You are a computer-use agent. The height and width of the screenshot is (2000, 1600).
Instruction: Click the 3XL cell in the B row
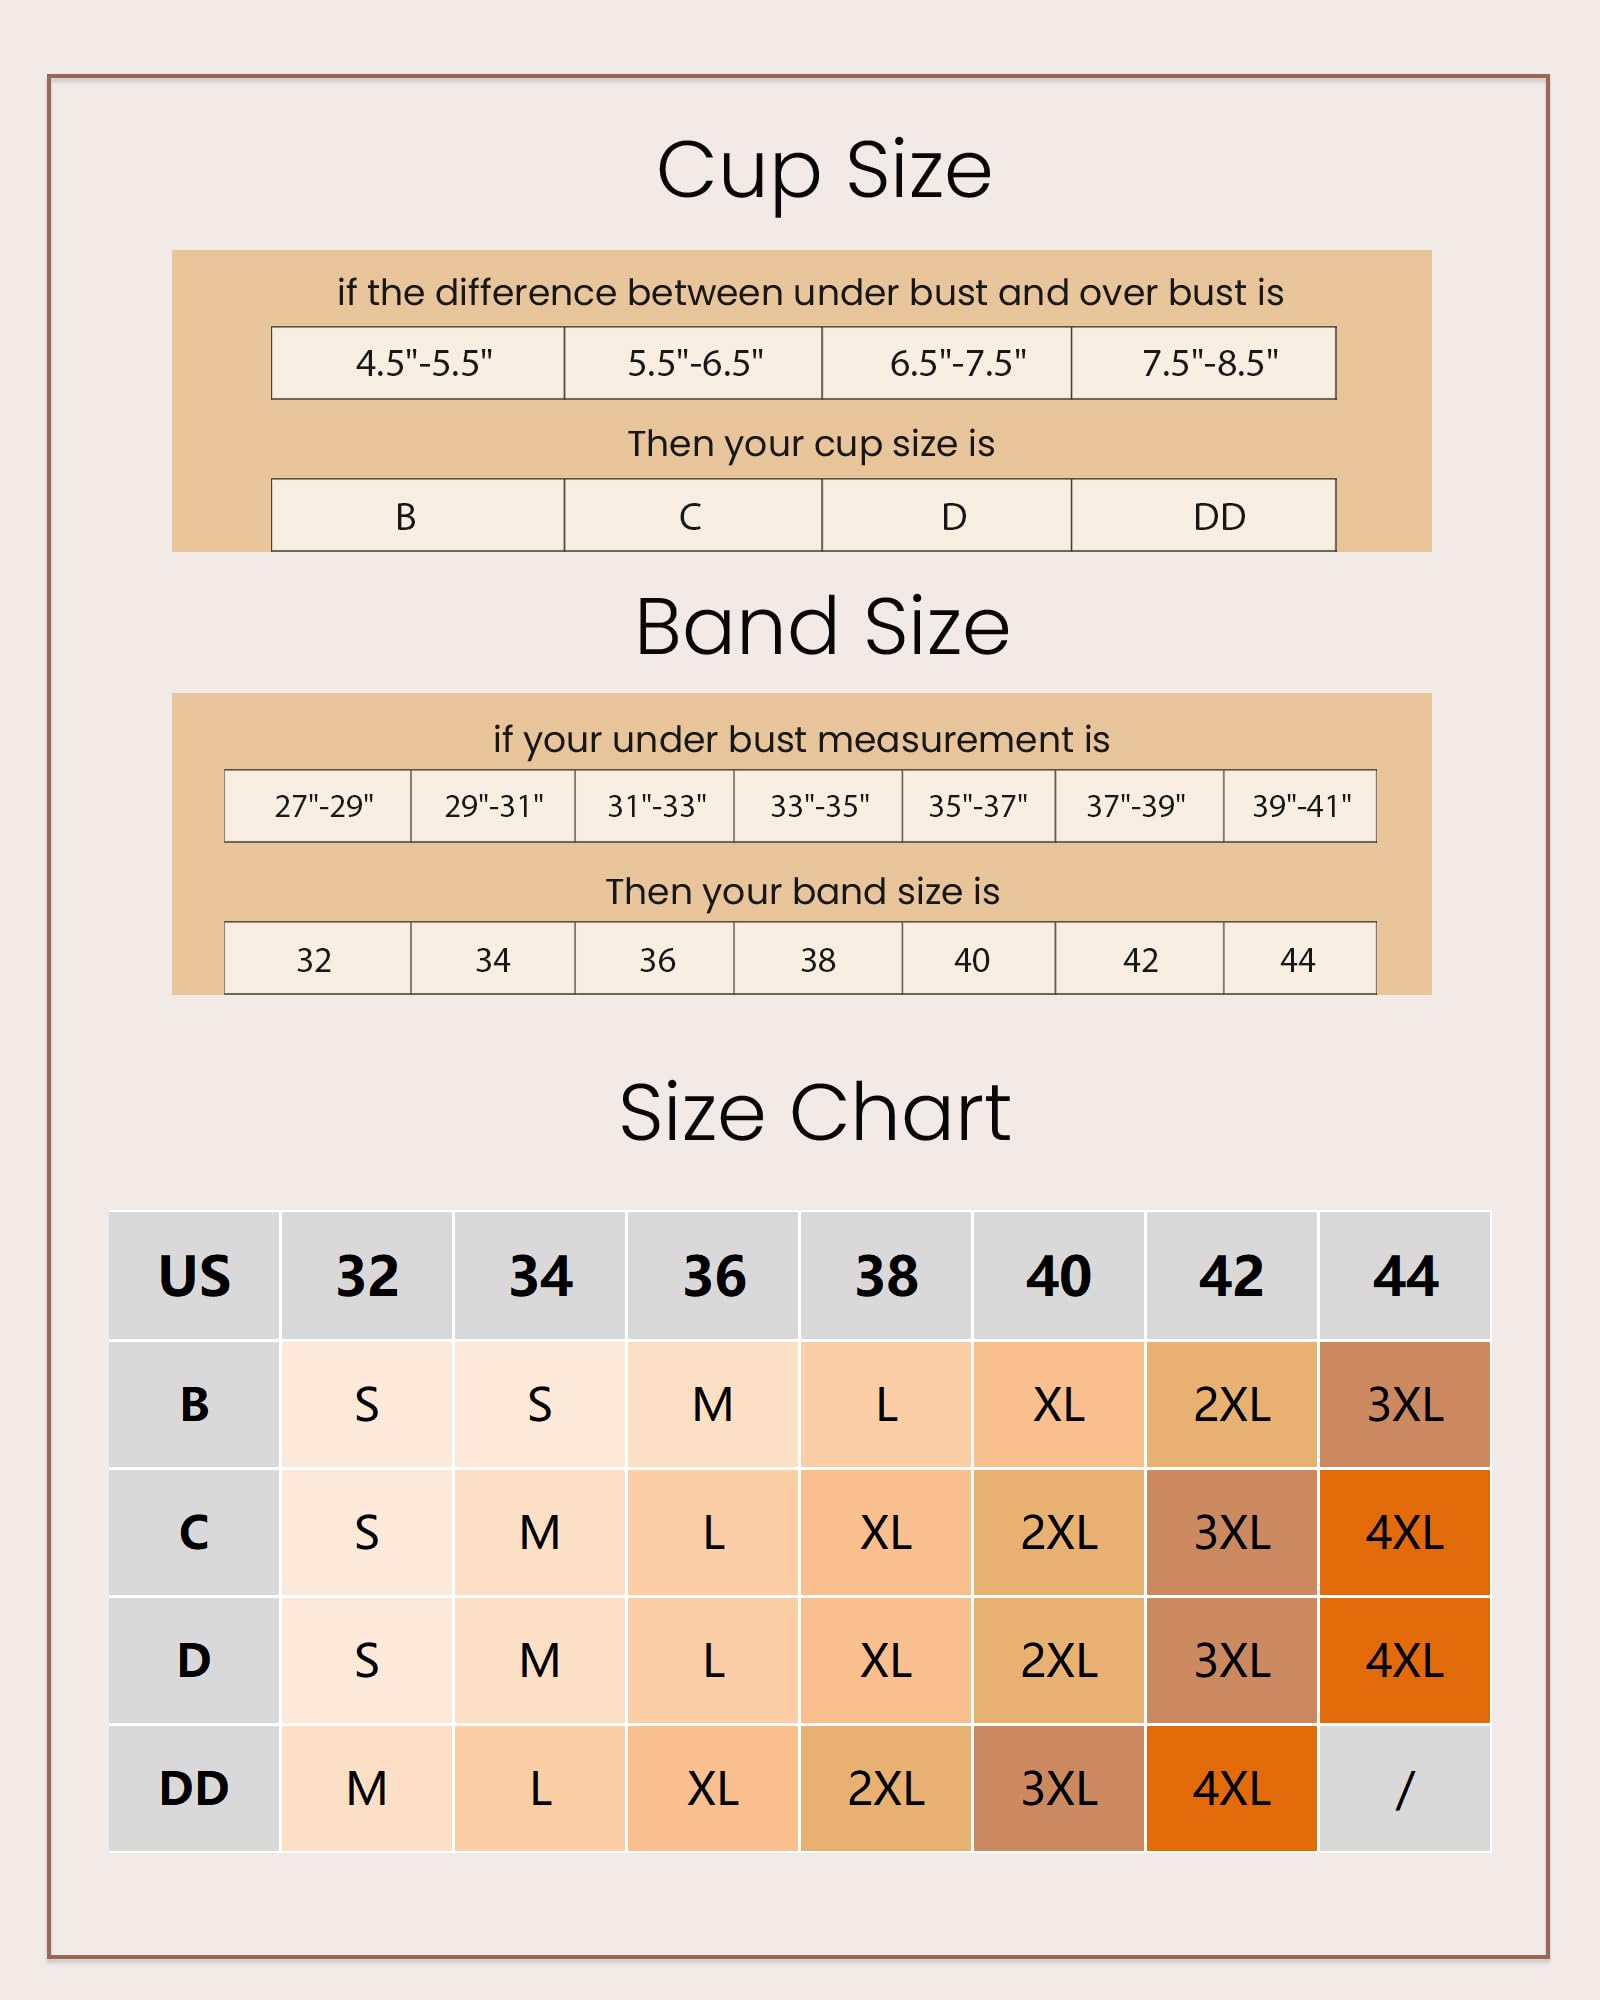coord(1405,1405)
